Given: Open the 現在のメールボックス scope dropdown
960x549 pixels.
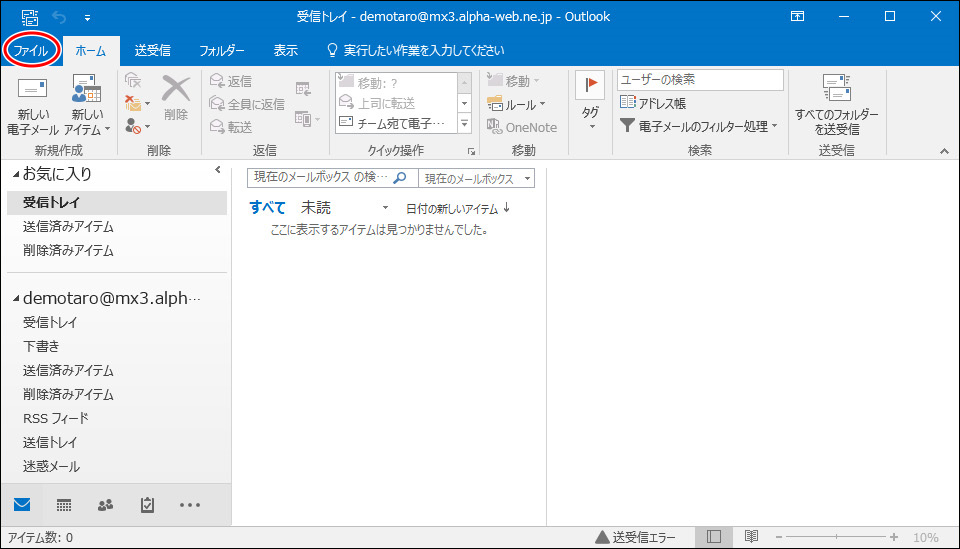Looking at the screenshot, I should click(x=476, y=178).
